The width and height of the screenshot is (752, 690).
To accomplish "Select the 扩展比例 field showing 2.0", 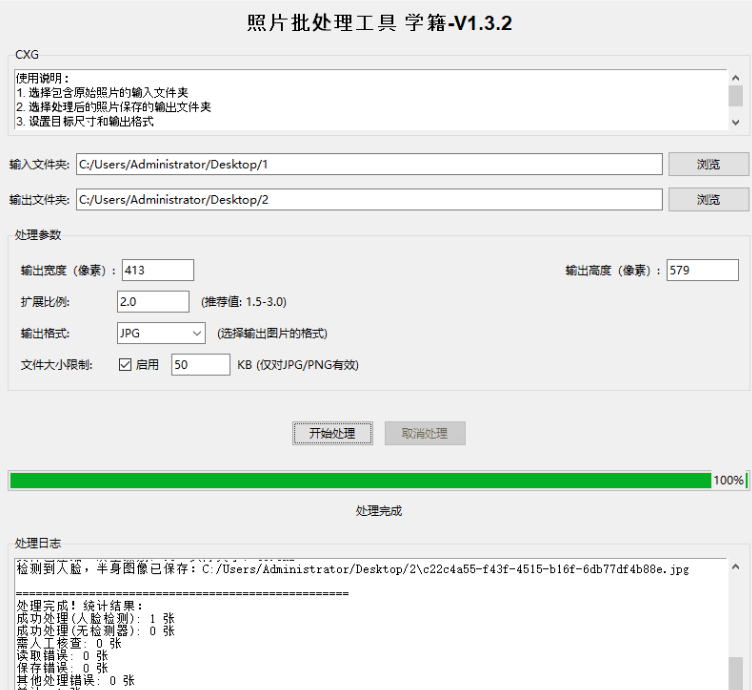I will click(153, 301).
